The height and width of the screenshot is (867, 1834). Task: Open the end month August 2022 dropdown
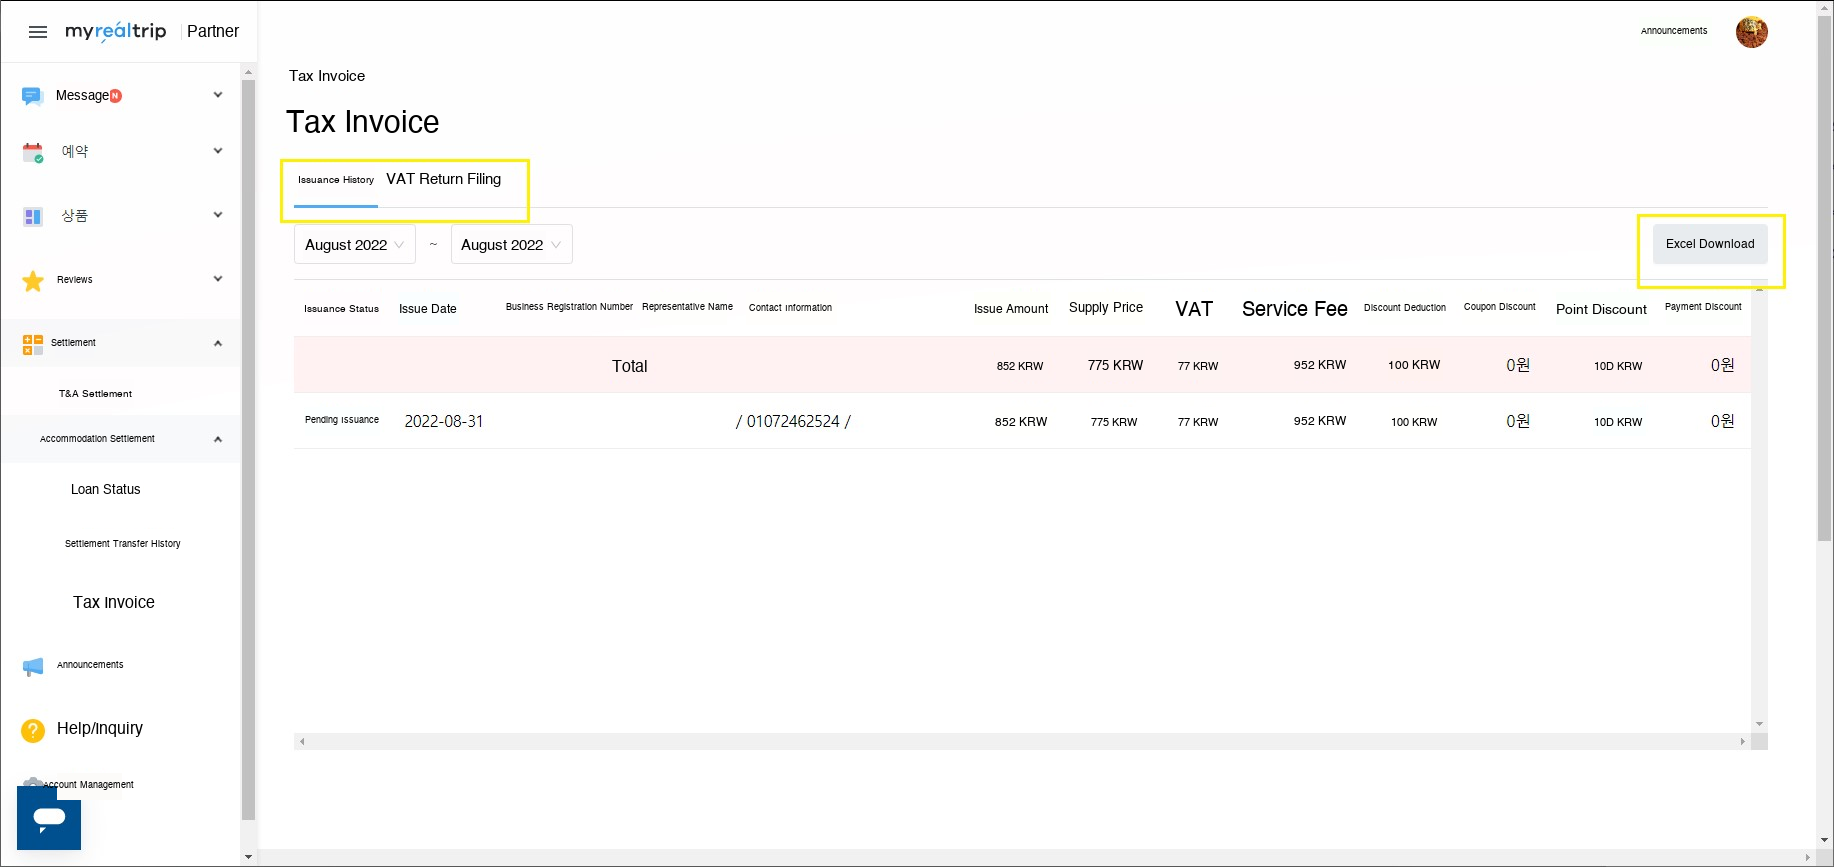coord(511,245)
